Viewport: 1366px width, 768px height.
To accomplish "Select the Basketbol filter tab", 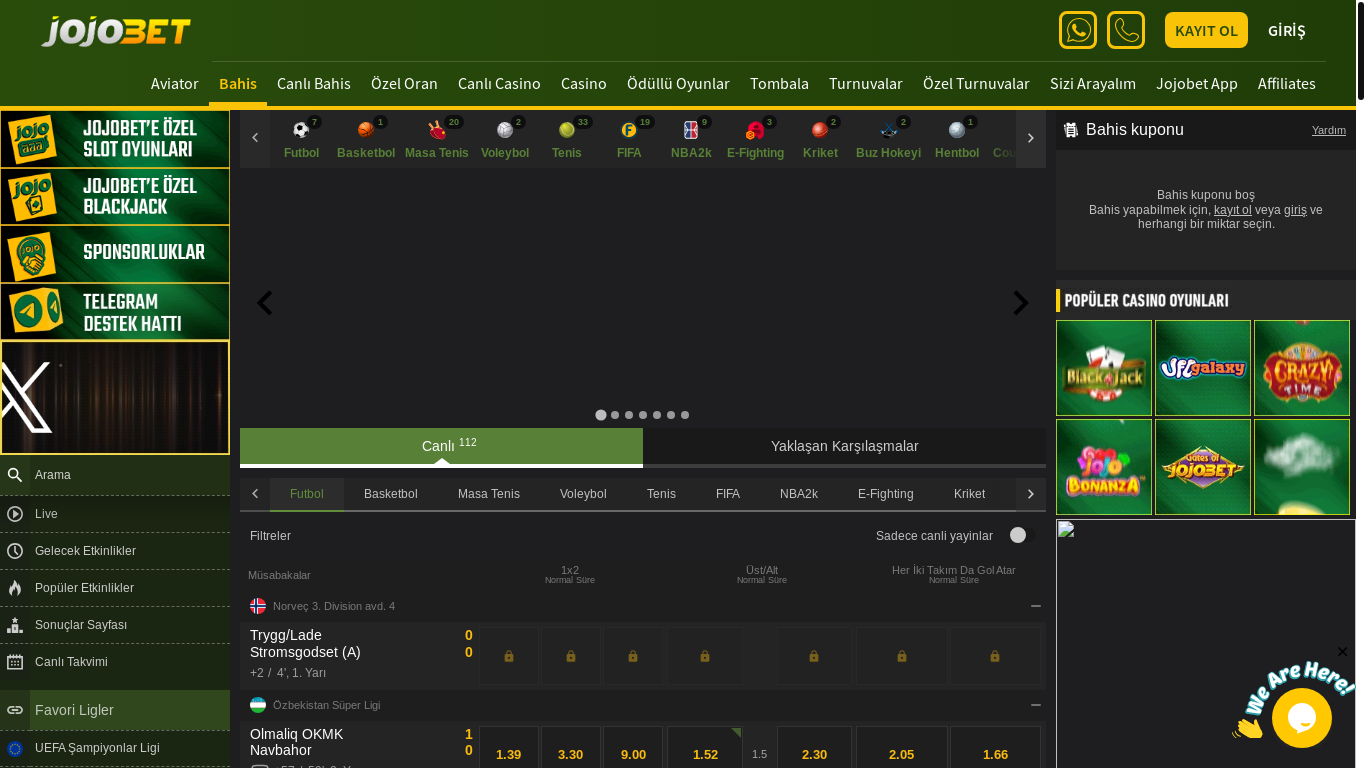I will [x=391, y=494].
